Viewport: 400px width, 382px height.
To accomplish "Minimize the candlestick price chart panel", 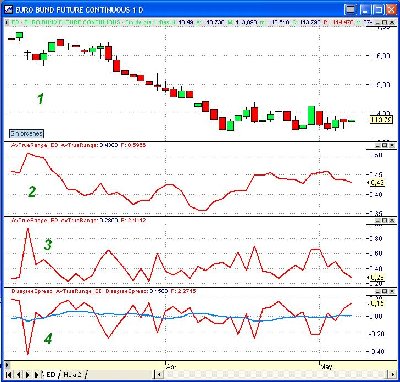I will pos(377,23).
